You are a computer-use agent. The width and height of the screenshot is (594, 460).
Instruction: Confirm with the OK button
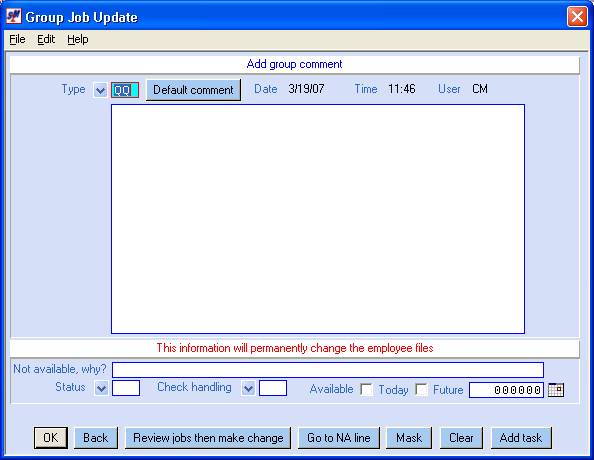[x=51, y=438]
